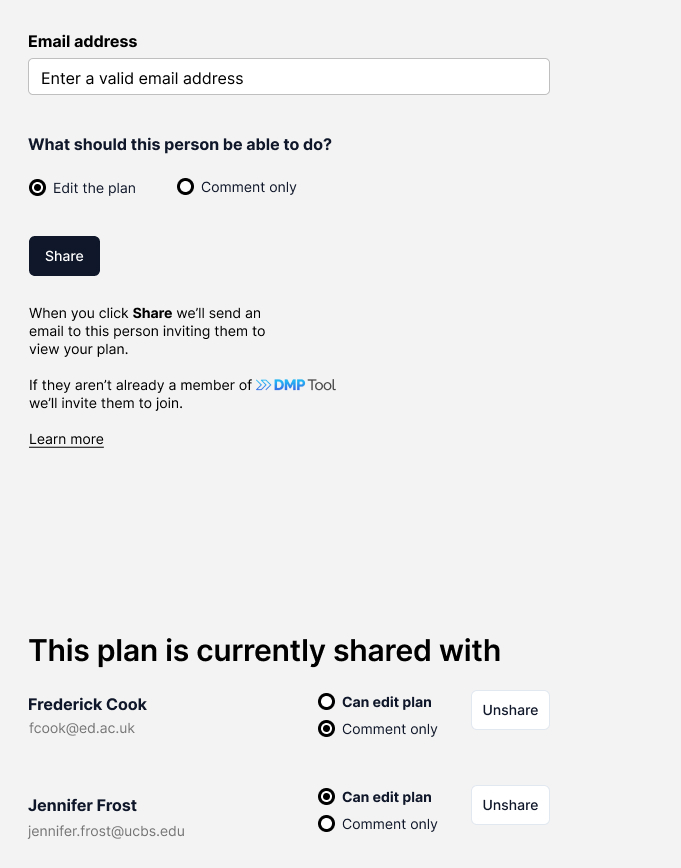Click the jennifer.frost@ucbs.edu email text
Image resolution: width=681 pixels, height=868 pixels.
coord(106,831)
